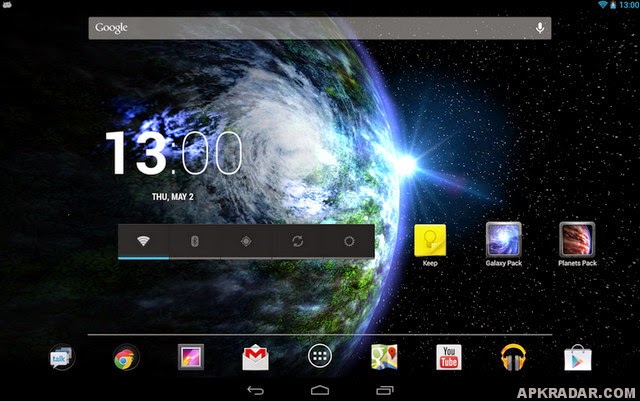Tap the THU, MAY 2 date text

click(173, 197)
